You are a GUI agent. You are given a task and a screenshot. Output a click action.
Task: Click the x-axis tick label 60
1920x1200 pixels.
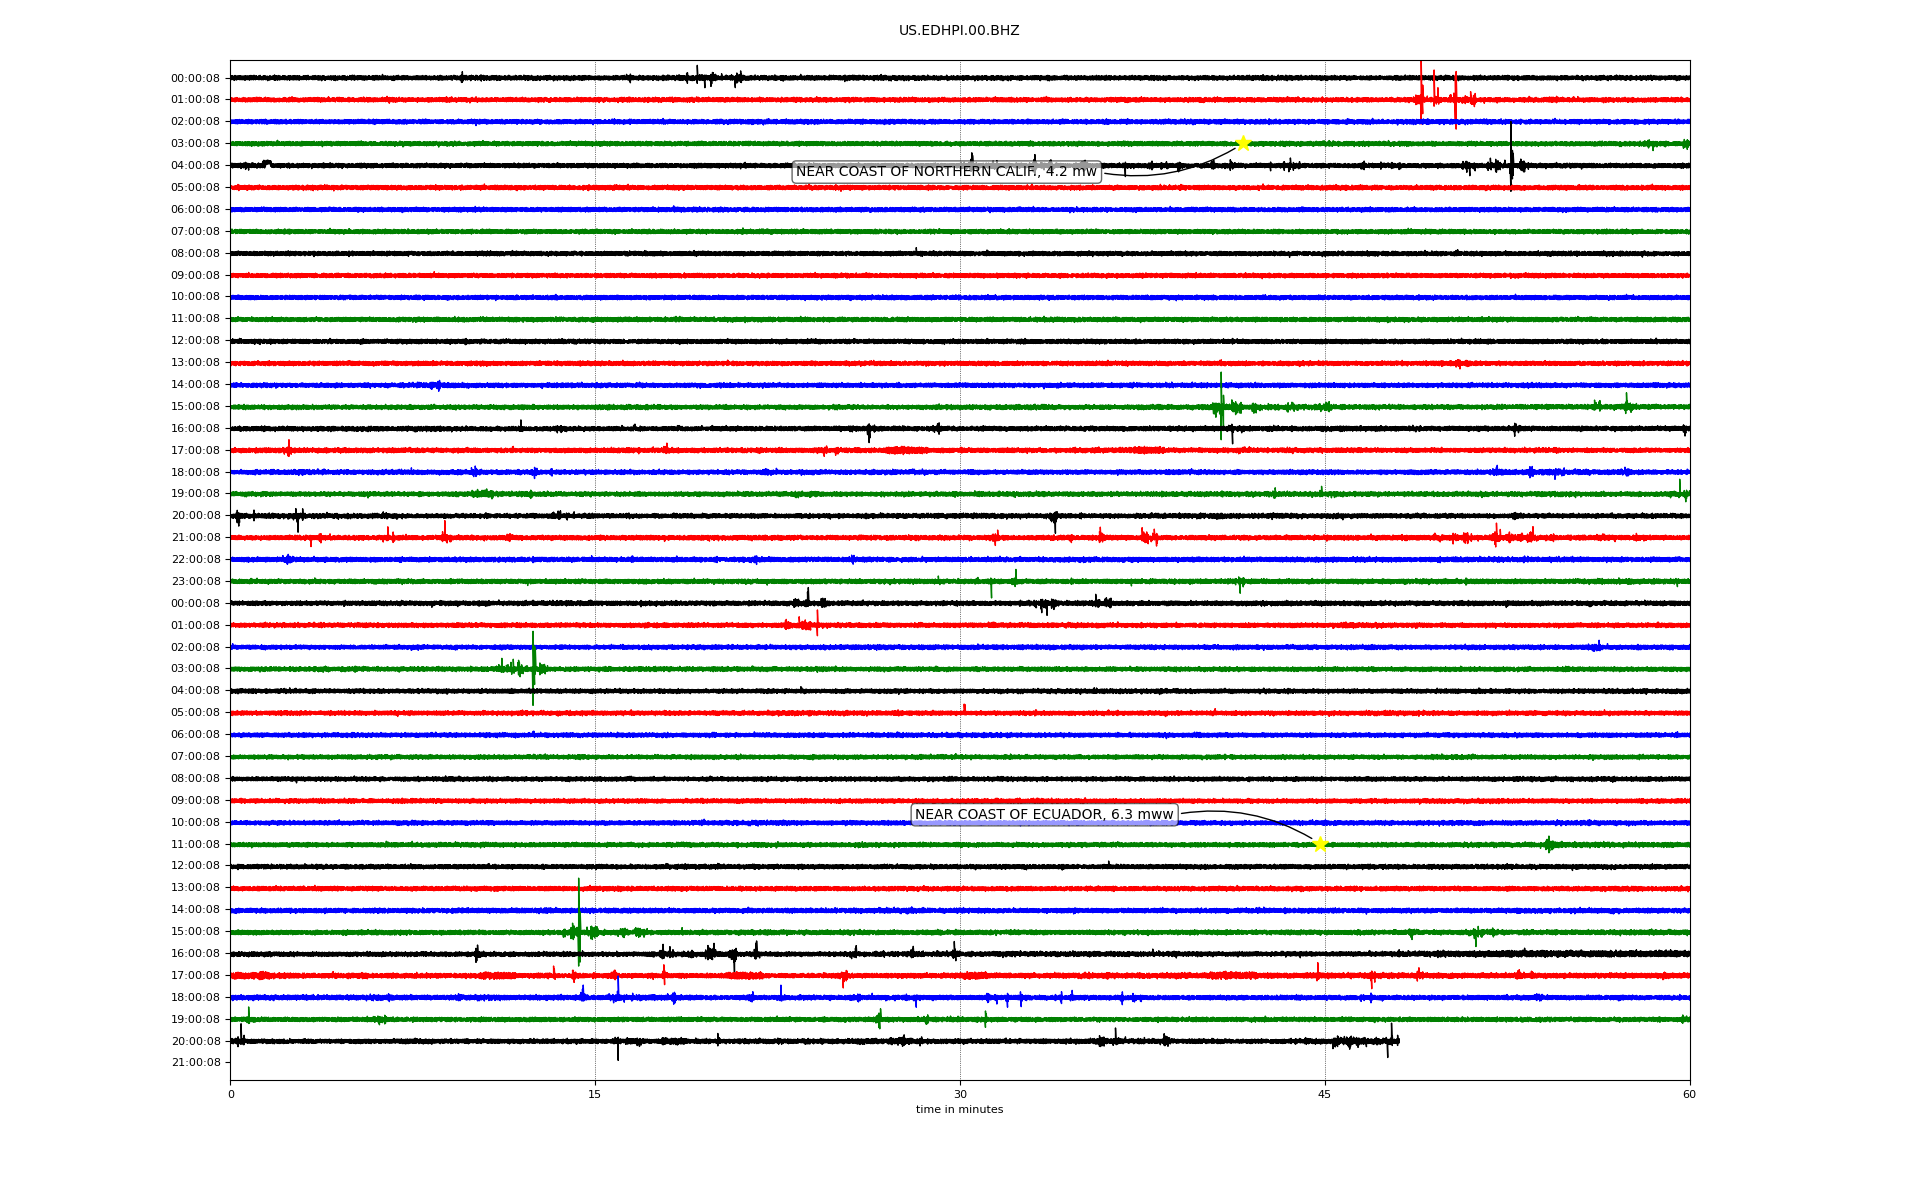[1689, 1094]
